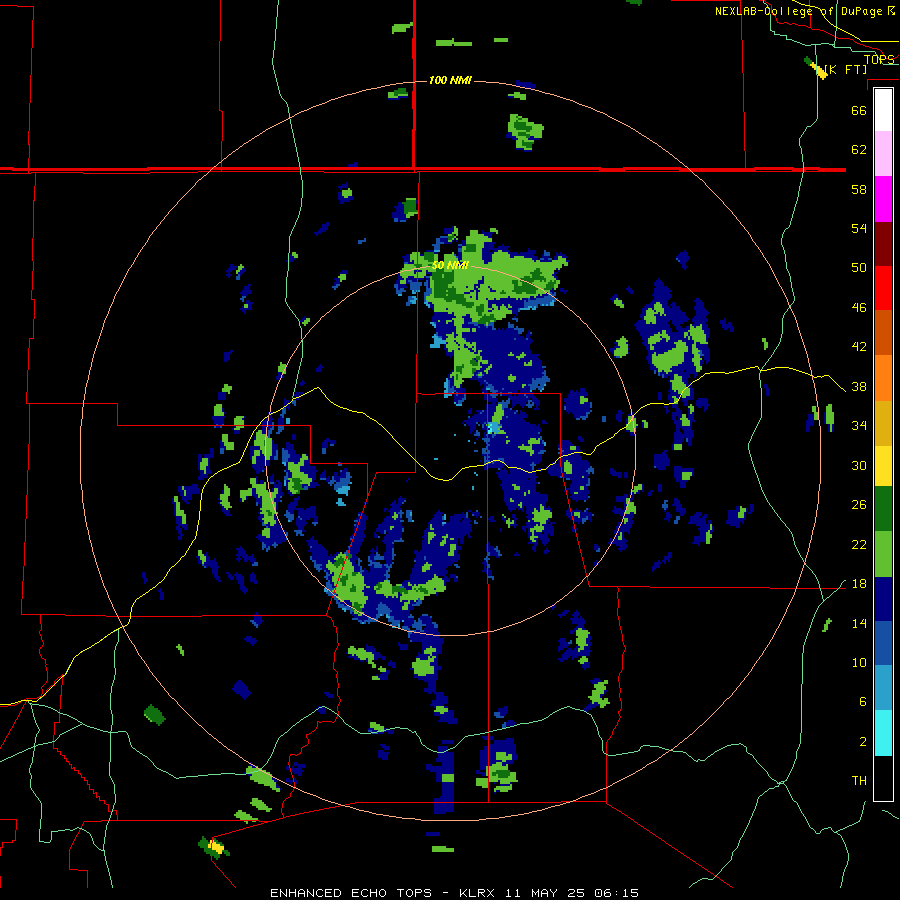Click the 10 legend value
Screen dimensions: 900x900
pos(859,662)
